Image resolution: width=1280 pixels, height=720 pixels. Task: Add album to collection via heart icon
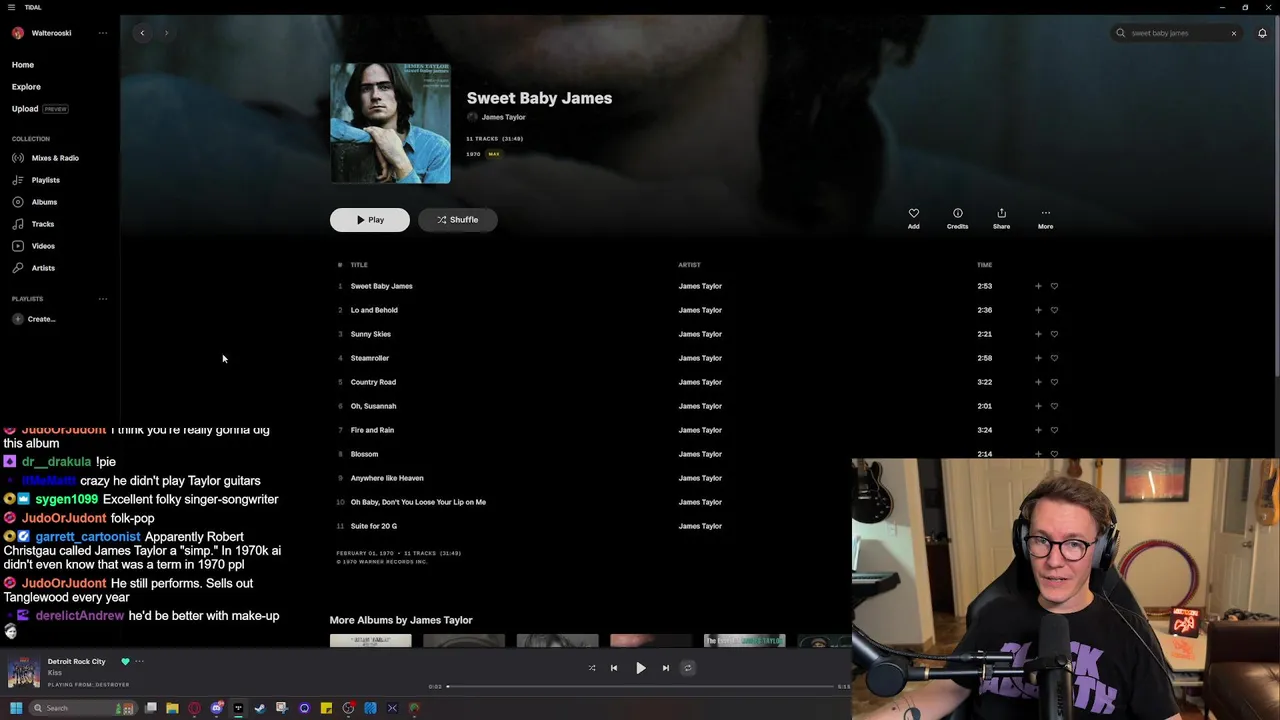pyautogui.click(x=913, y=218)
